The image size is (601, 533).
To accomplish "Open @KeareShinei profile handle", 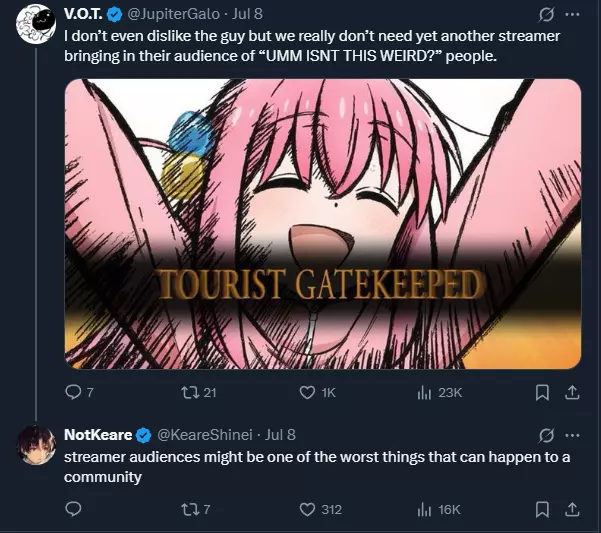I will [205, 435].
